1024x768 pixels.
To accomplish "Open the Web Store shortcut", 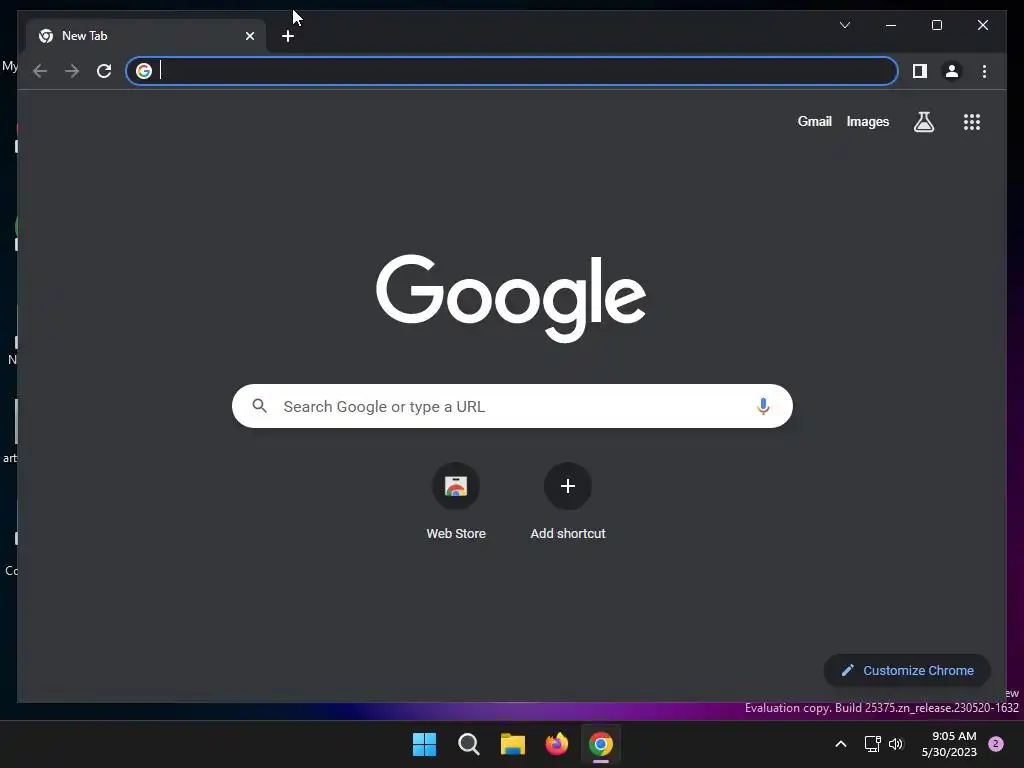I will (456, 502).
